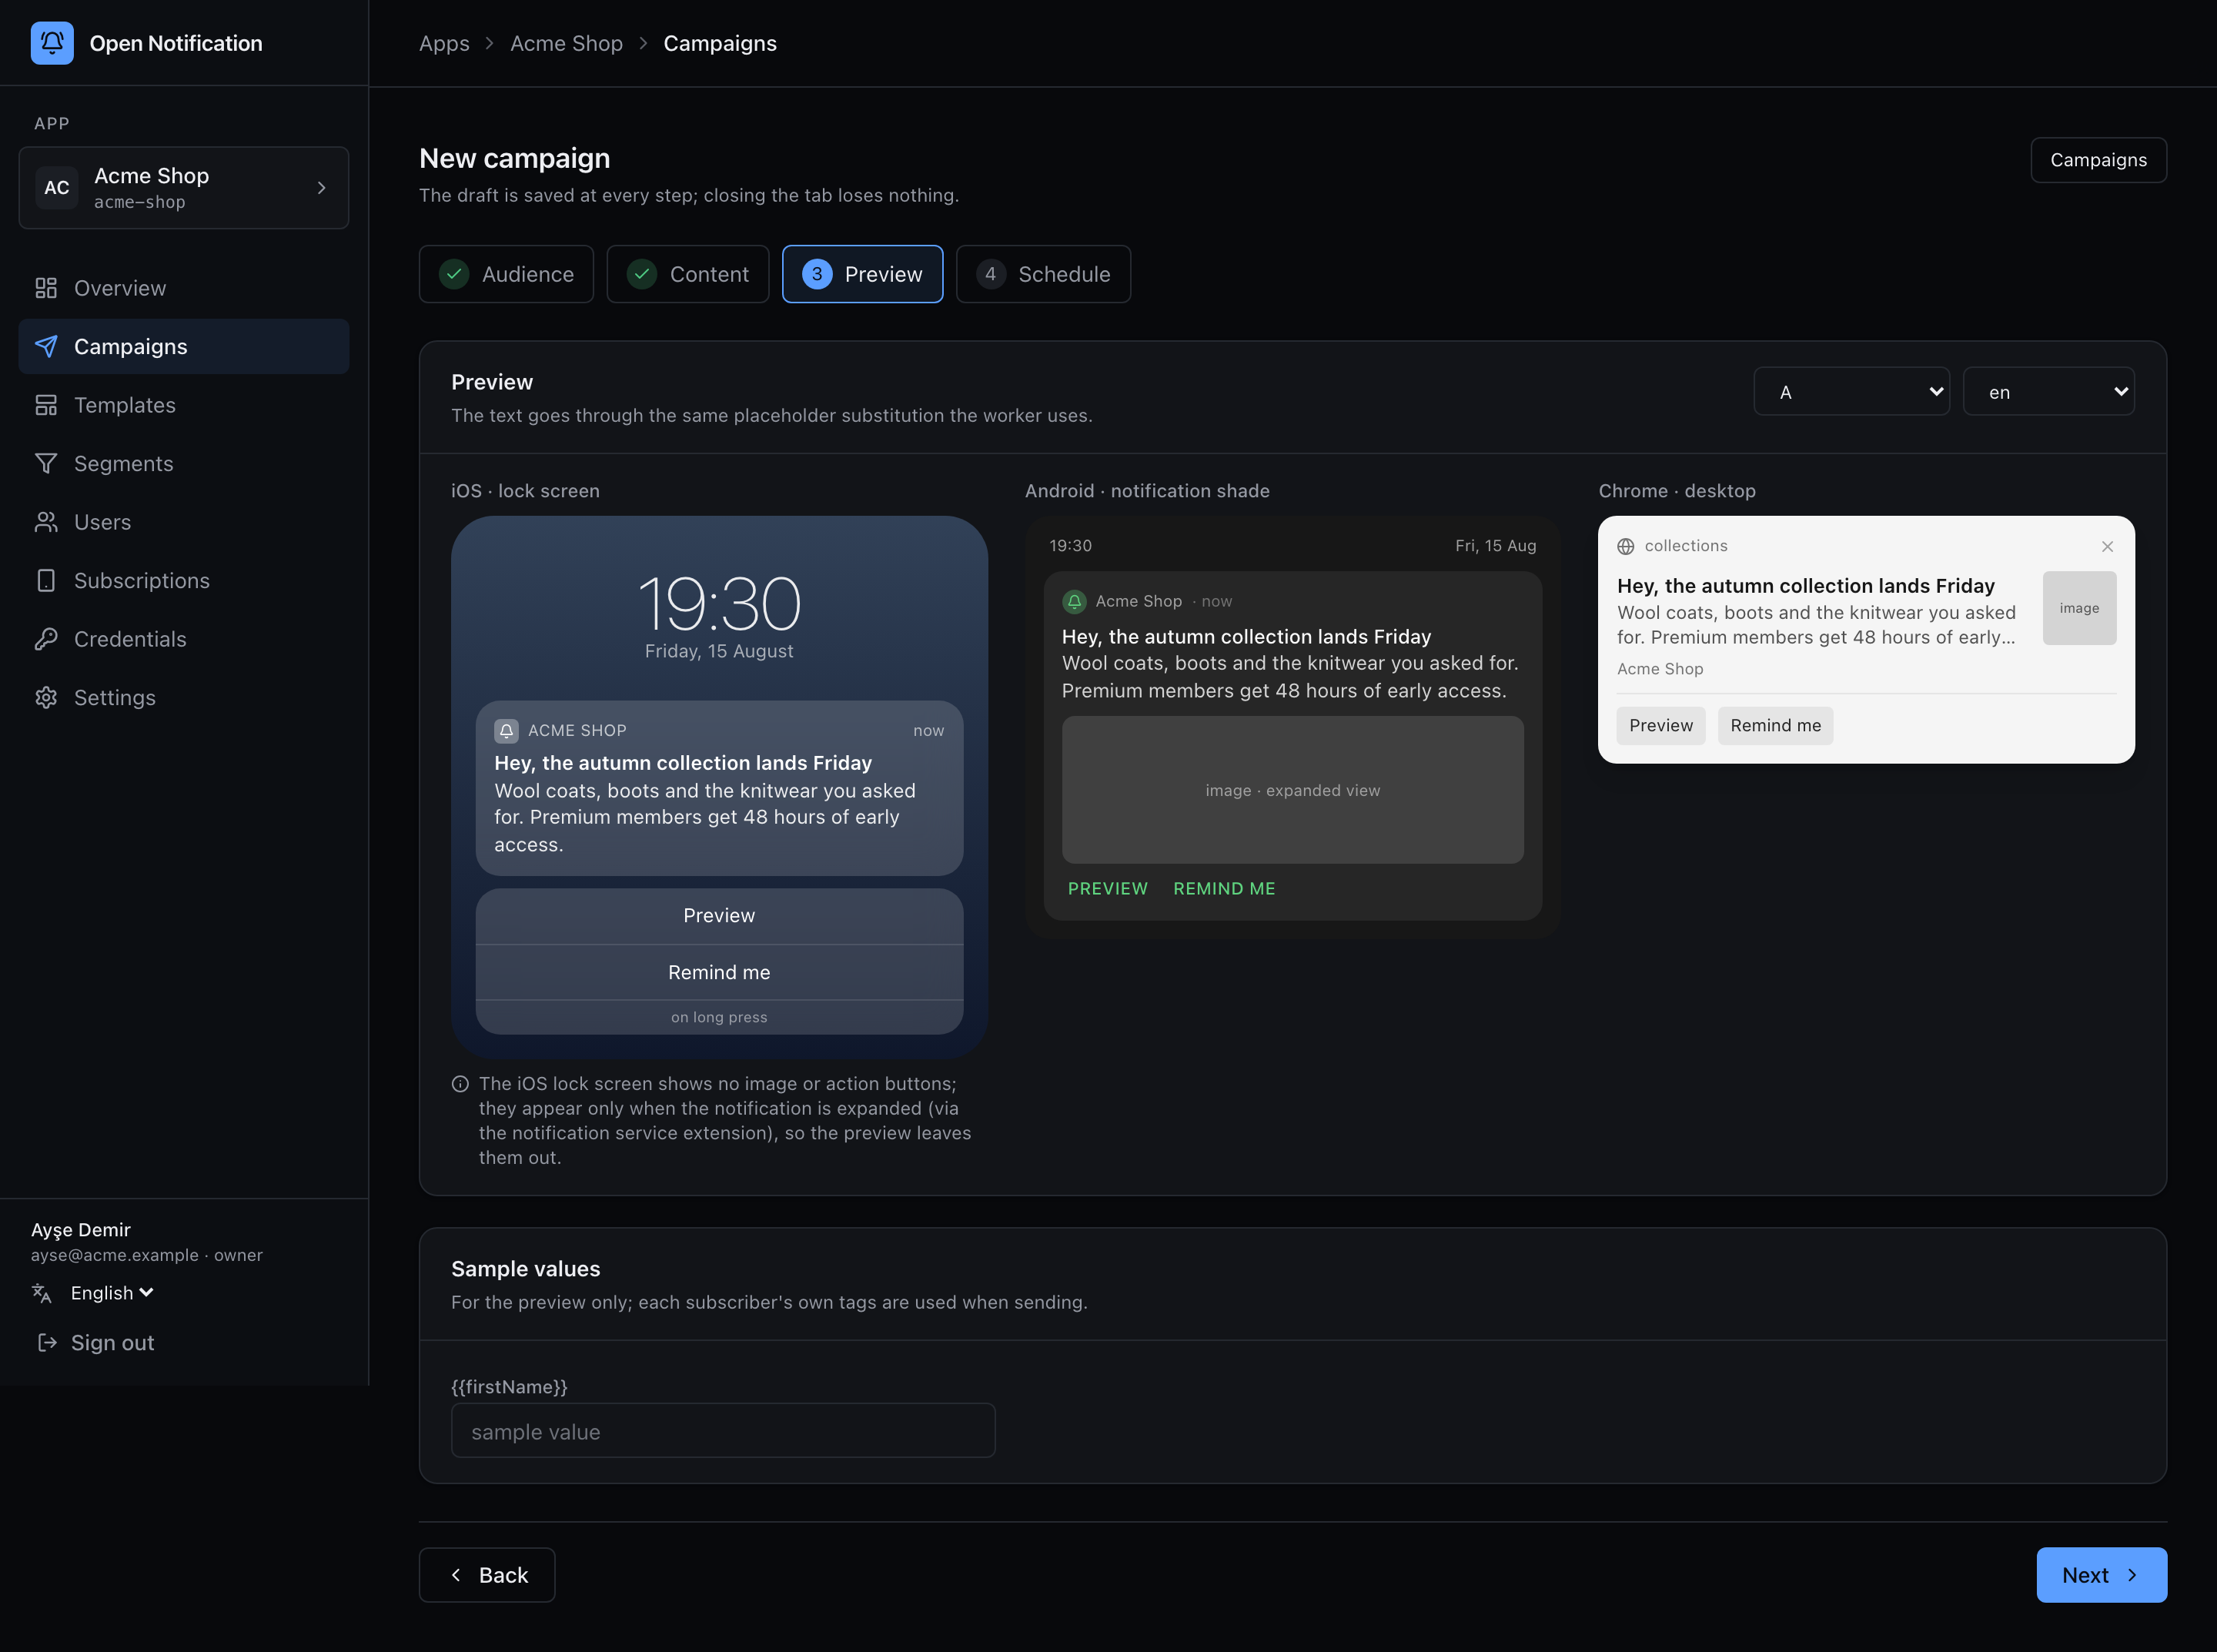Image resolution: width=2217 pixels, height=1652 pixels.
Task: Jump to the Schedule step tab
Action: [1043, 274]
